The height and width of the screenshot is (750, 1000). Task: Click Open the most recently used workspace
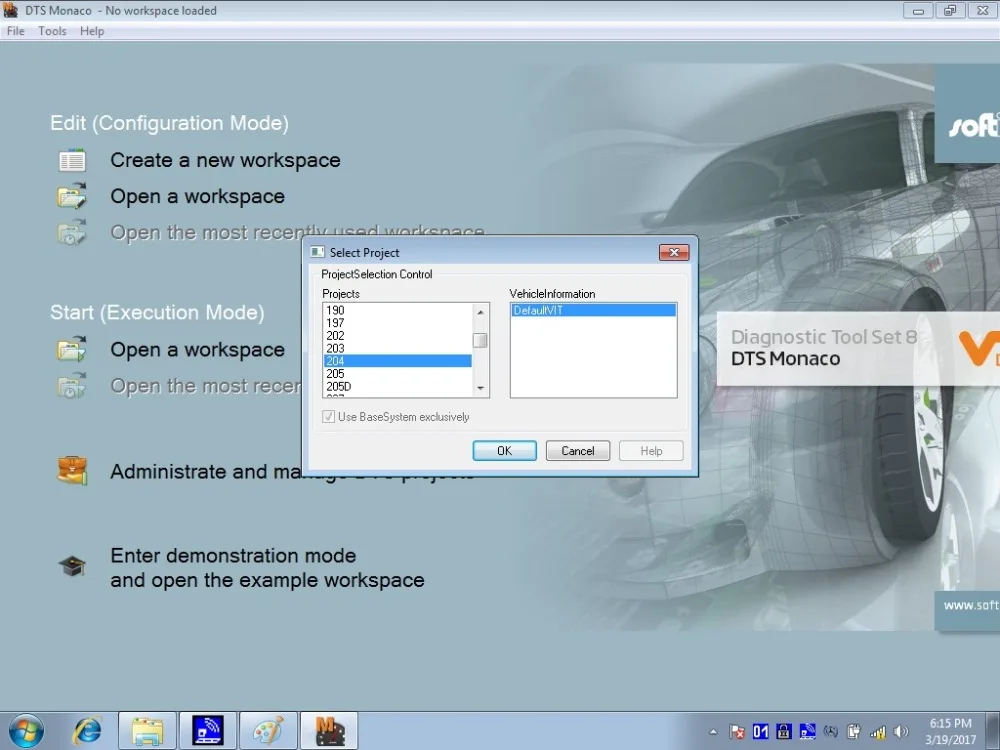pos(297,233)
